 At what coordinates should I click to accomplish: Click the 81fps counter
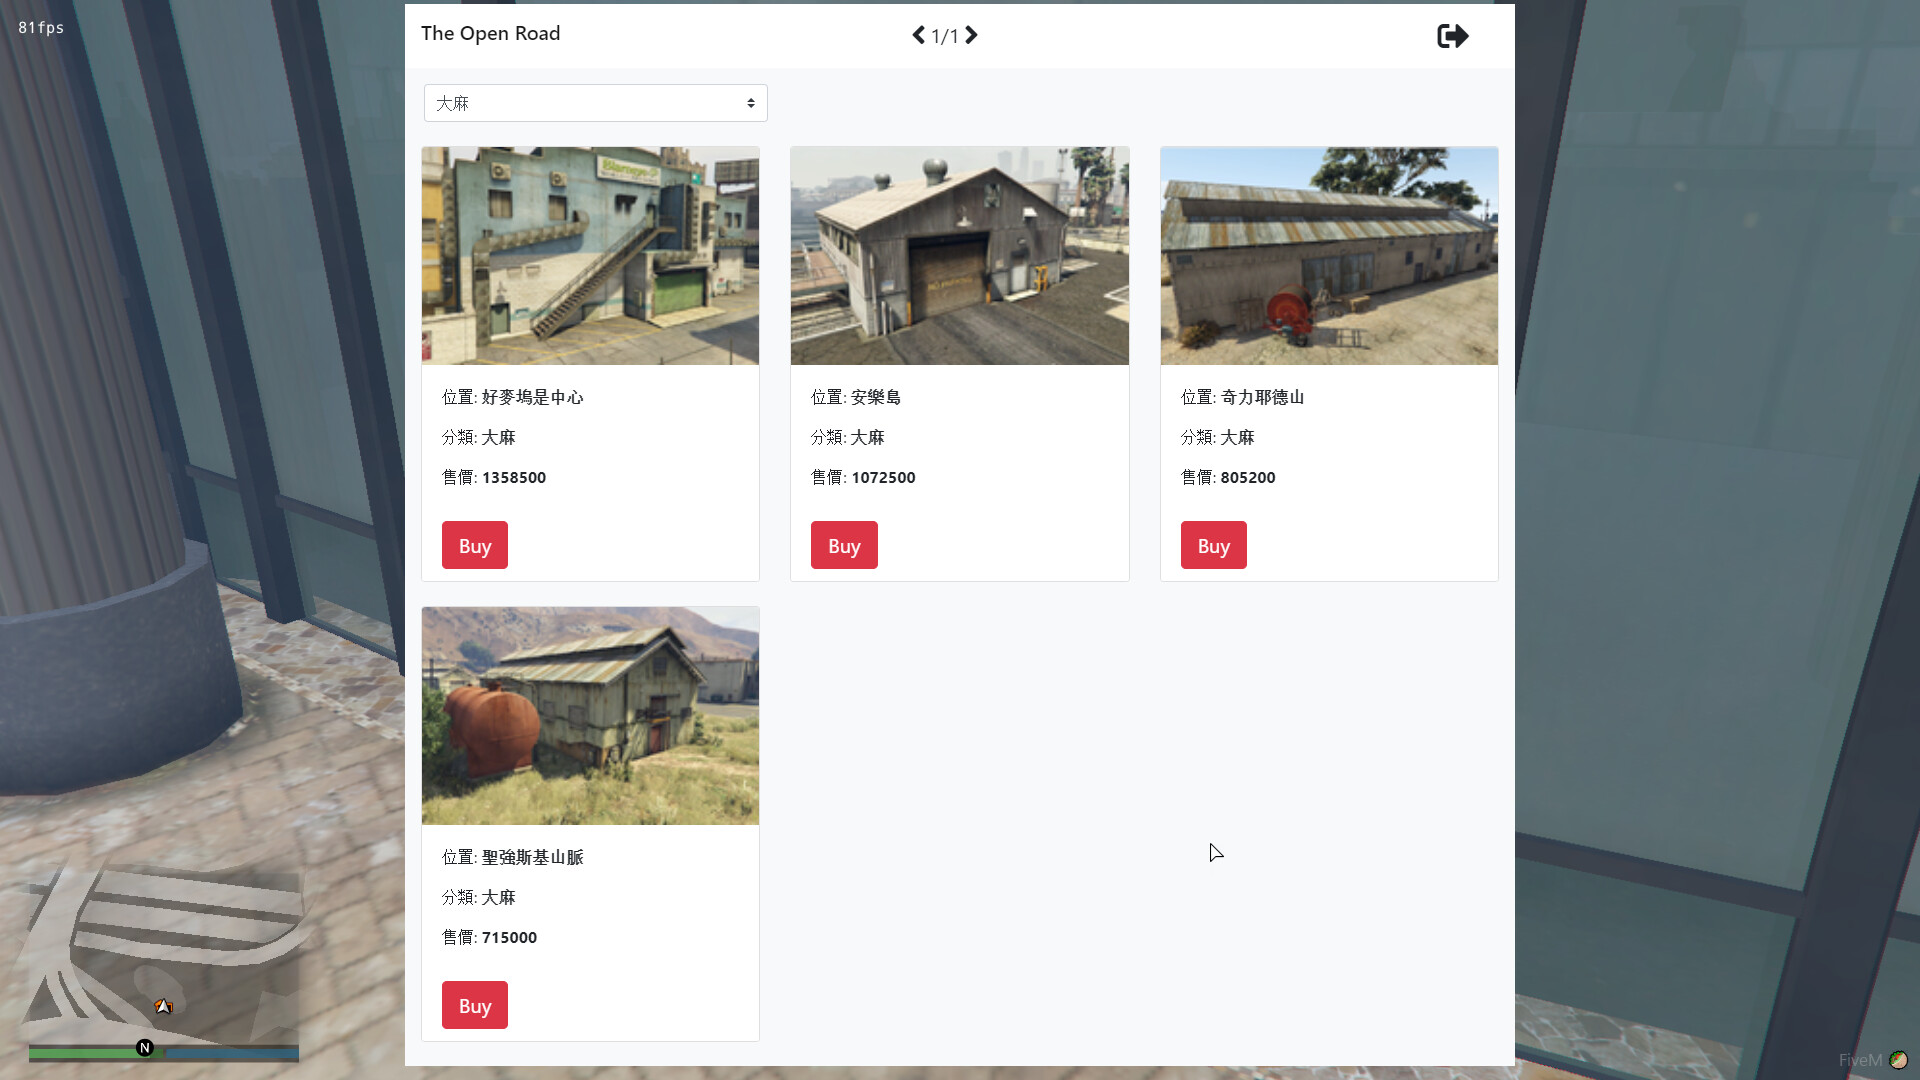coord(41,27)
